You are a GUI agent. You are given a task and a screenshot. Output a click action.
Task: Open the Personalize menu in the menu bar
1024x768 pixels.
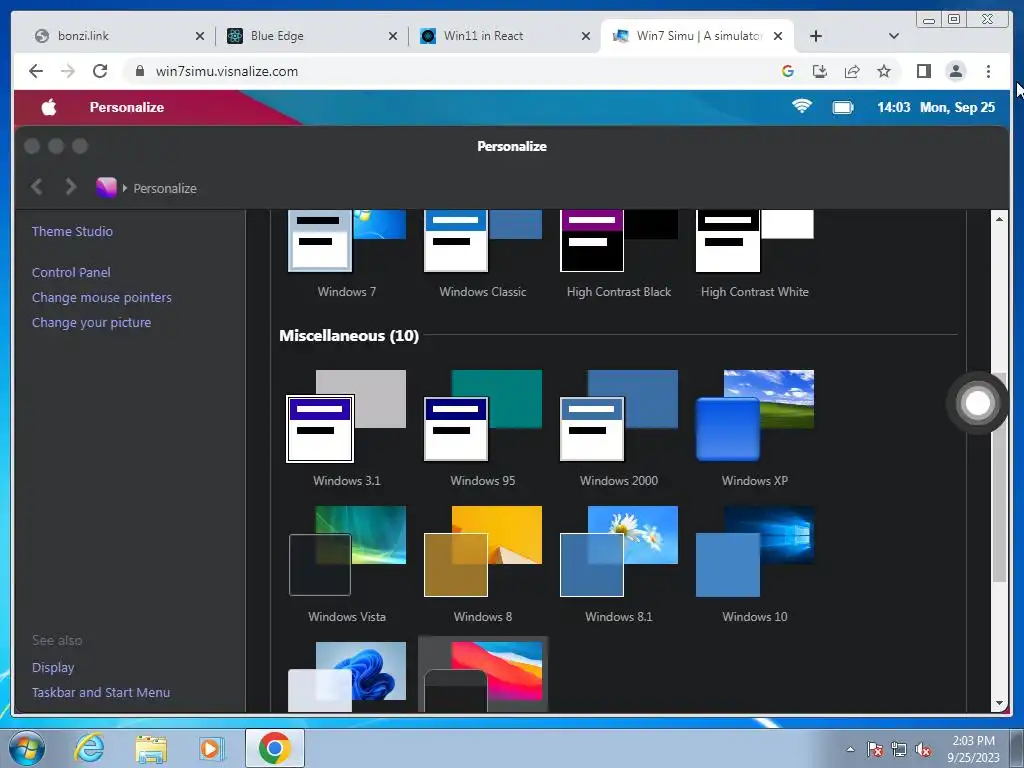(127, 107)
